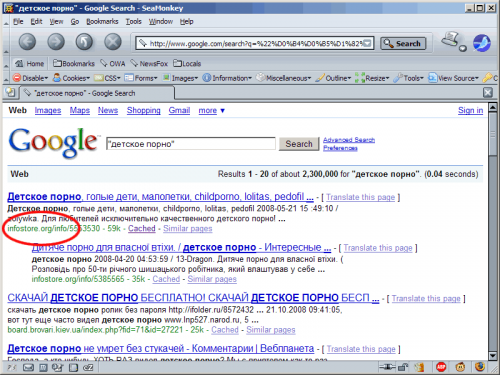500x375 pixels.
Task: Open the File menu
Action: 18,22
